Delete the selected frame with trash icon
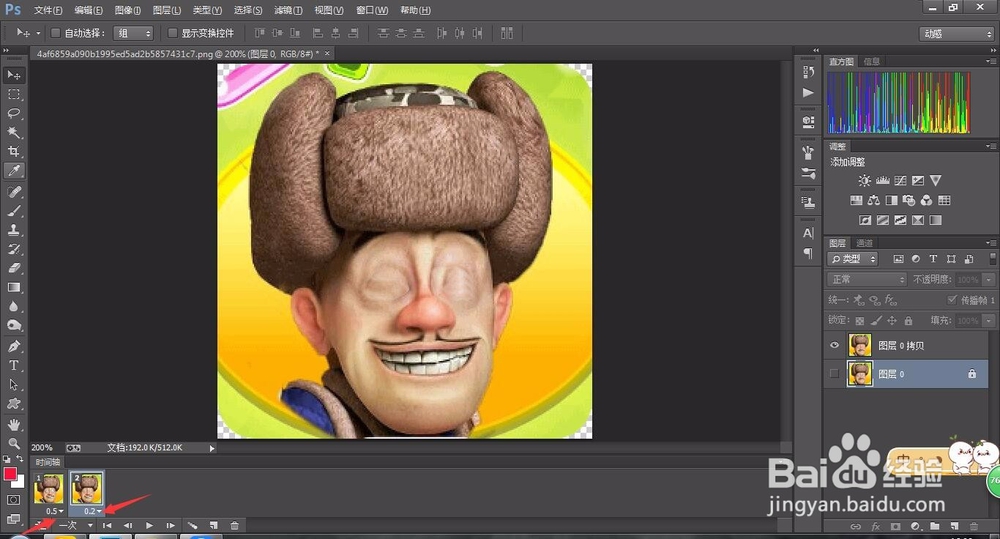 234,525
